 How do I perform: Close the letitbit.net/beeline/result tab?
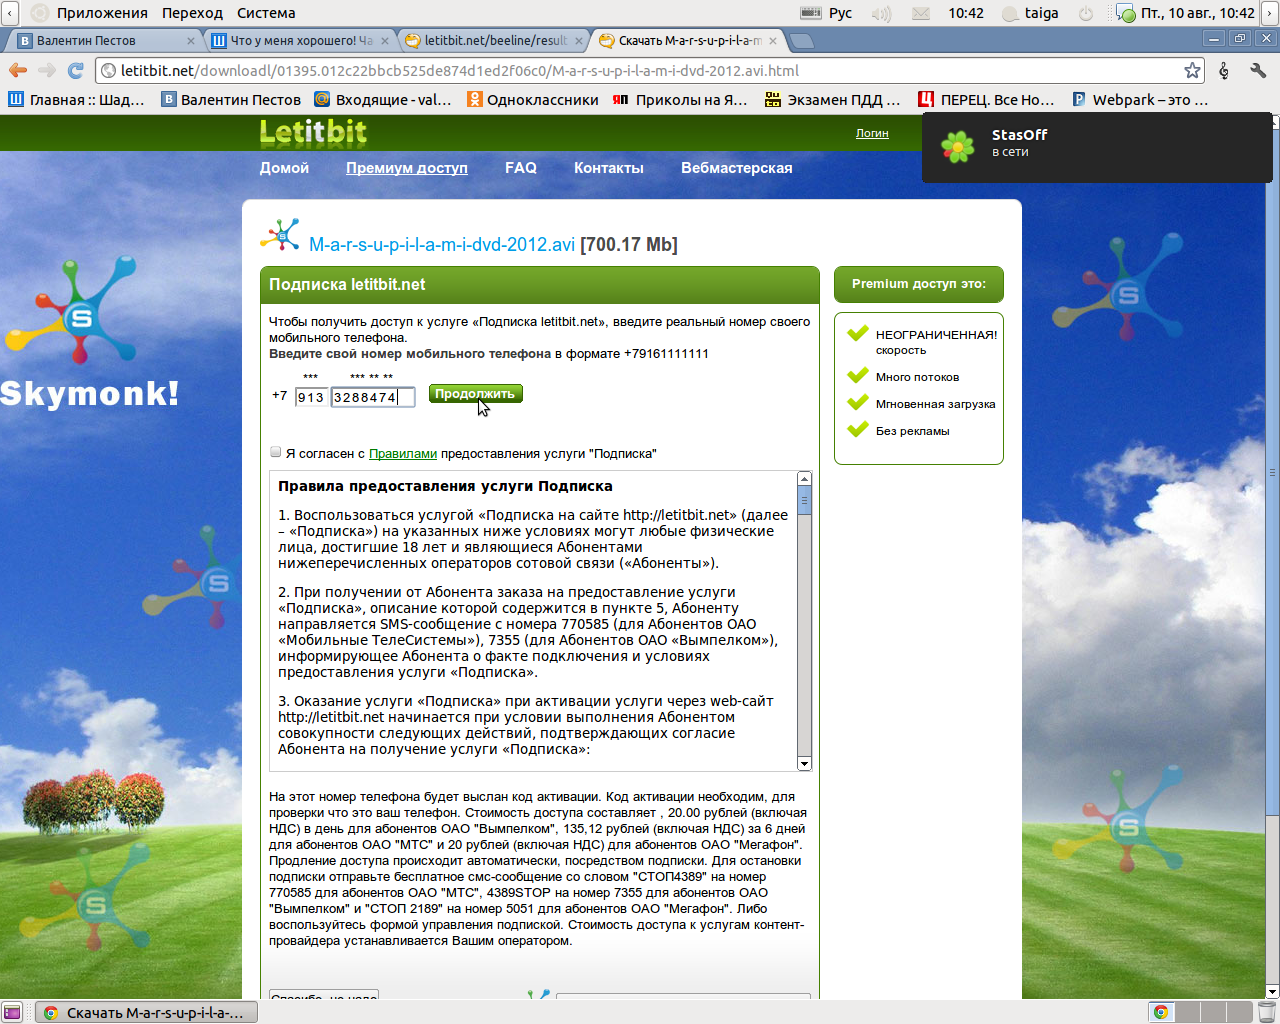click(x=579, y=41)
